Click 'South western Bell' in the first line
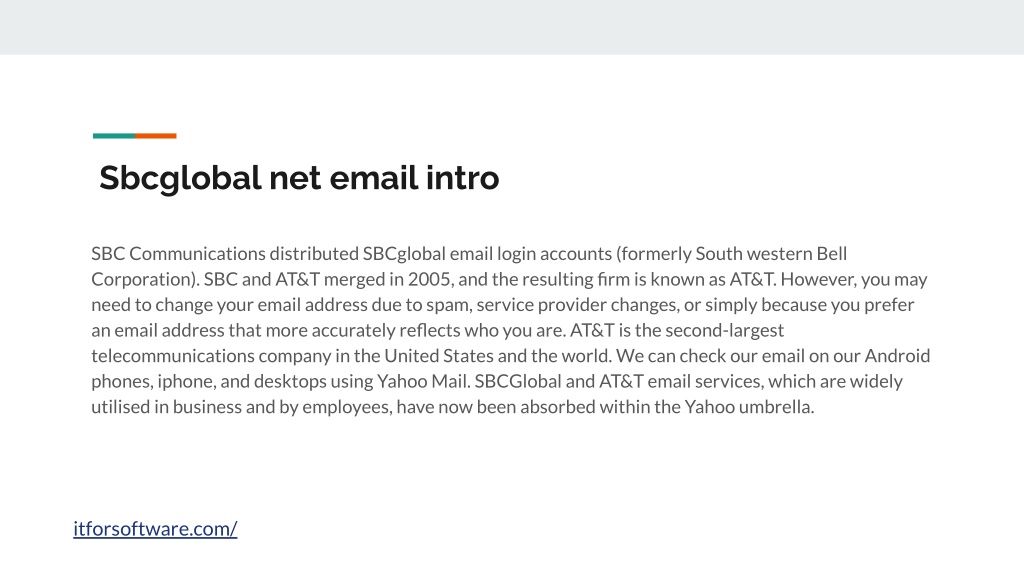 pos(771,253)
